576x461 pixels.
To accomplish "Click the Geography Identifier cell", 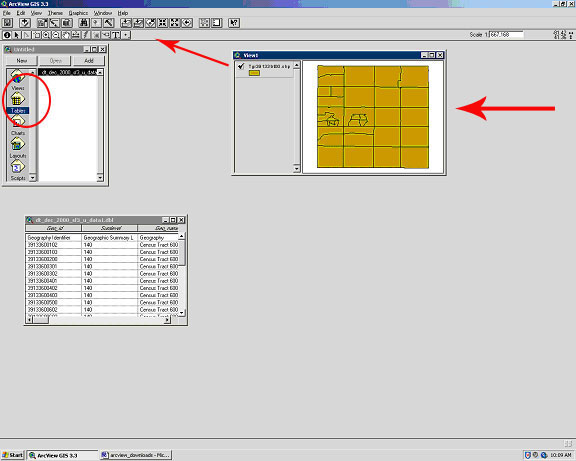I will coord(53,238).
